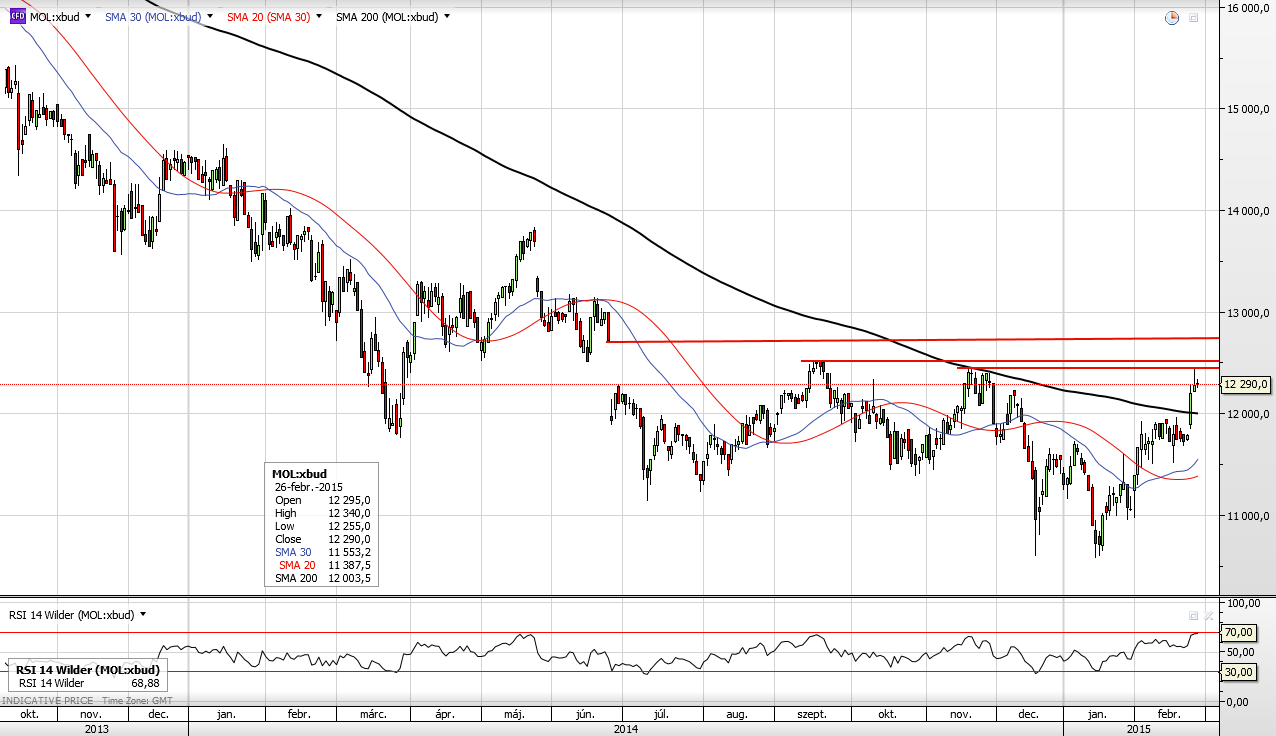1276x736 pixels.
Task: Click the 2013 year label on time axis
Action: click(97, 729)
